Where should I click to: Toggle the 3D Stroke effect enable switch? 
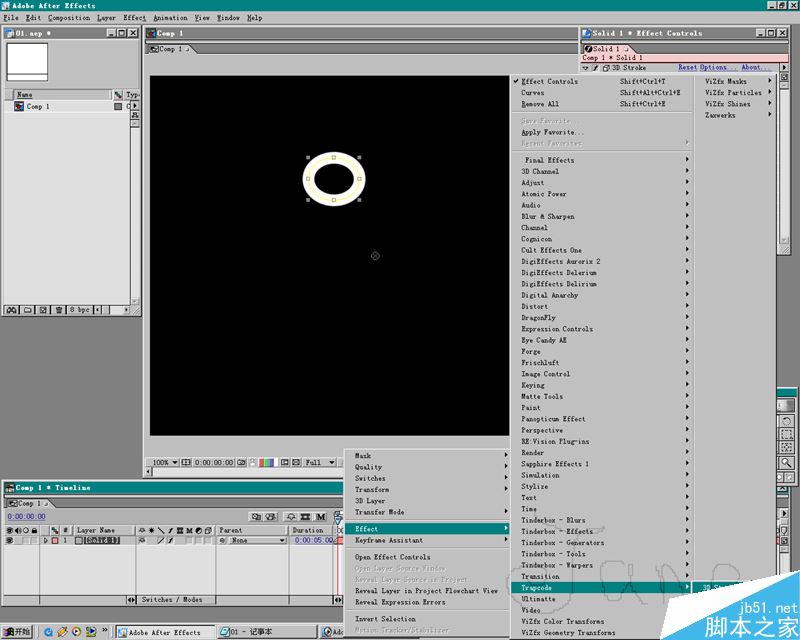(x=594, y=68)
